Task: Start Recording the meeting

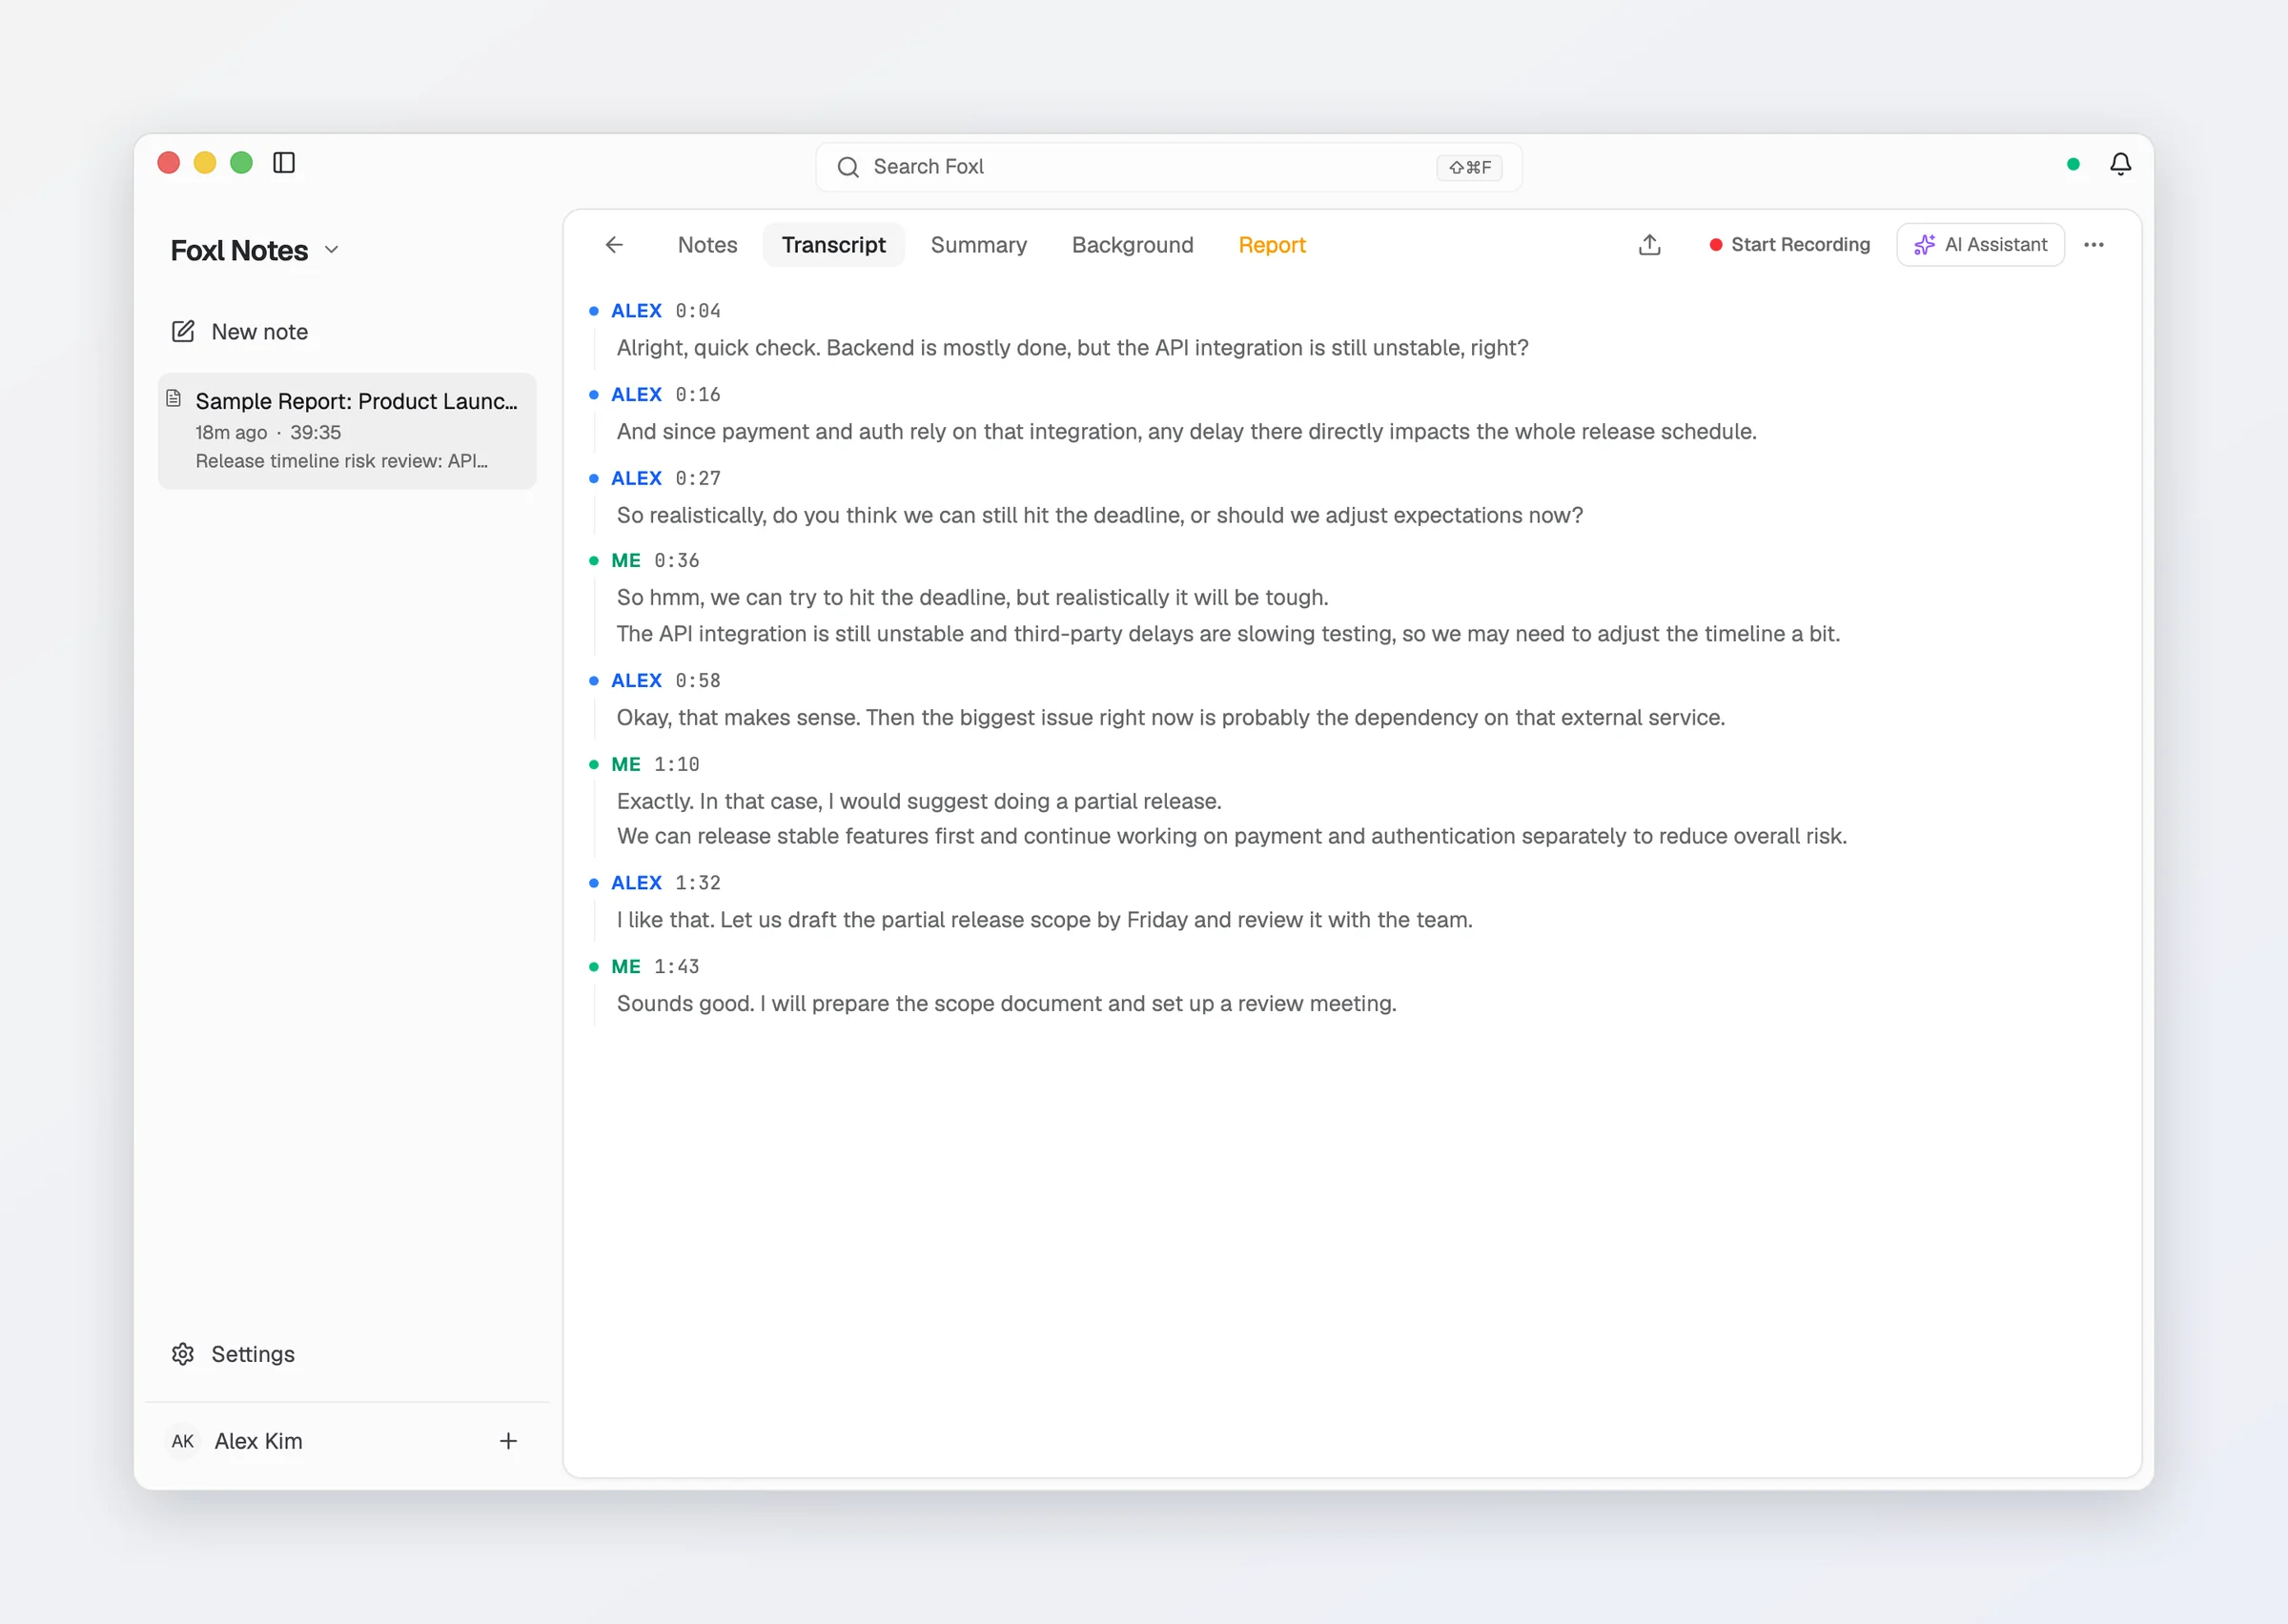Action: point(1790,245)
